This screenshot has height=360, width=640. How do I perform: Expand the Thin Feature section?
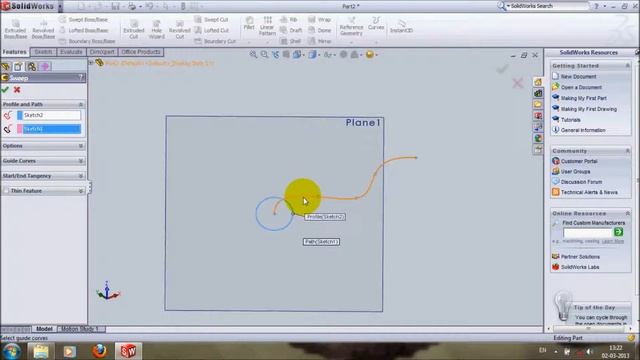pos(81,191)
